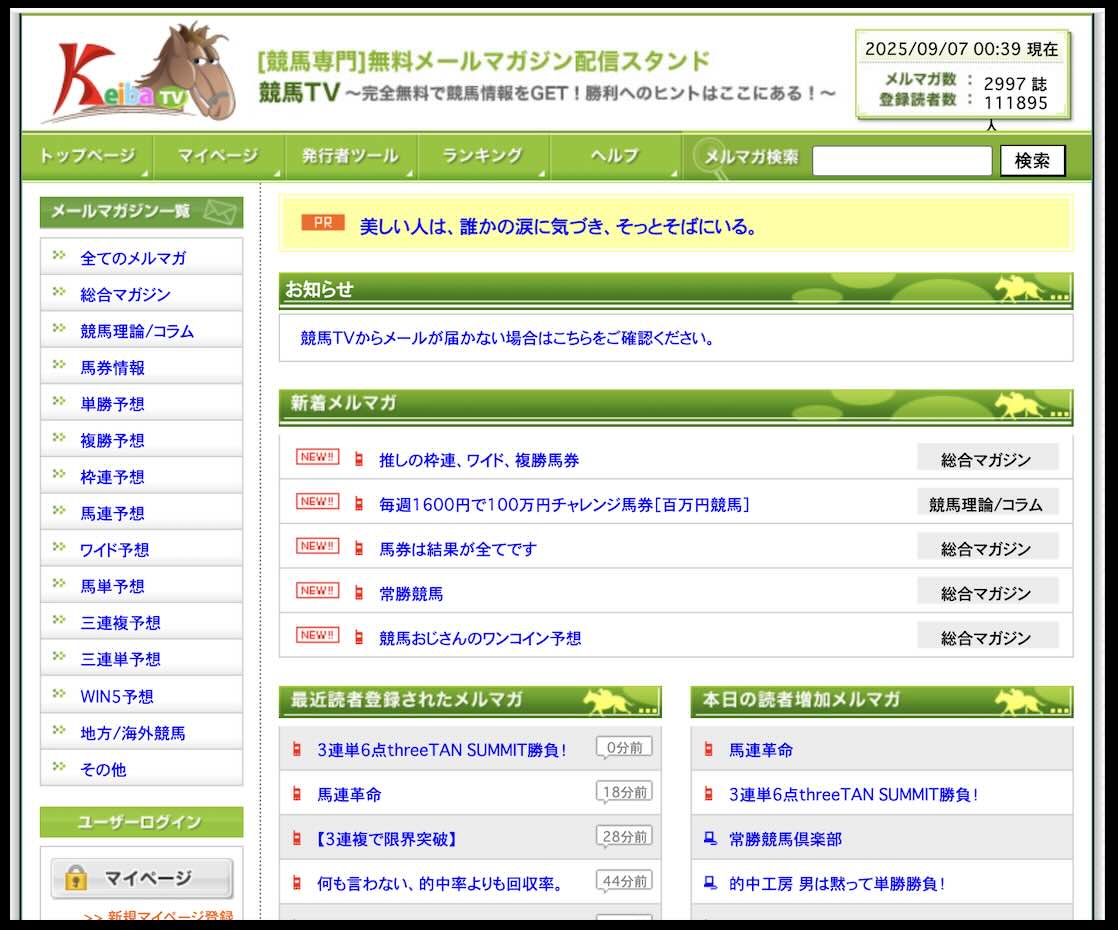Click the envelope icon in メールマガジン一覧 header
Viewport: 1118px width, 930px height.
(x=219, y=212)
